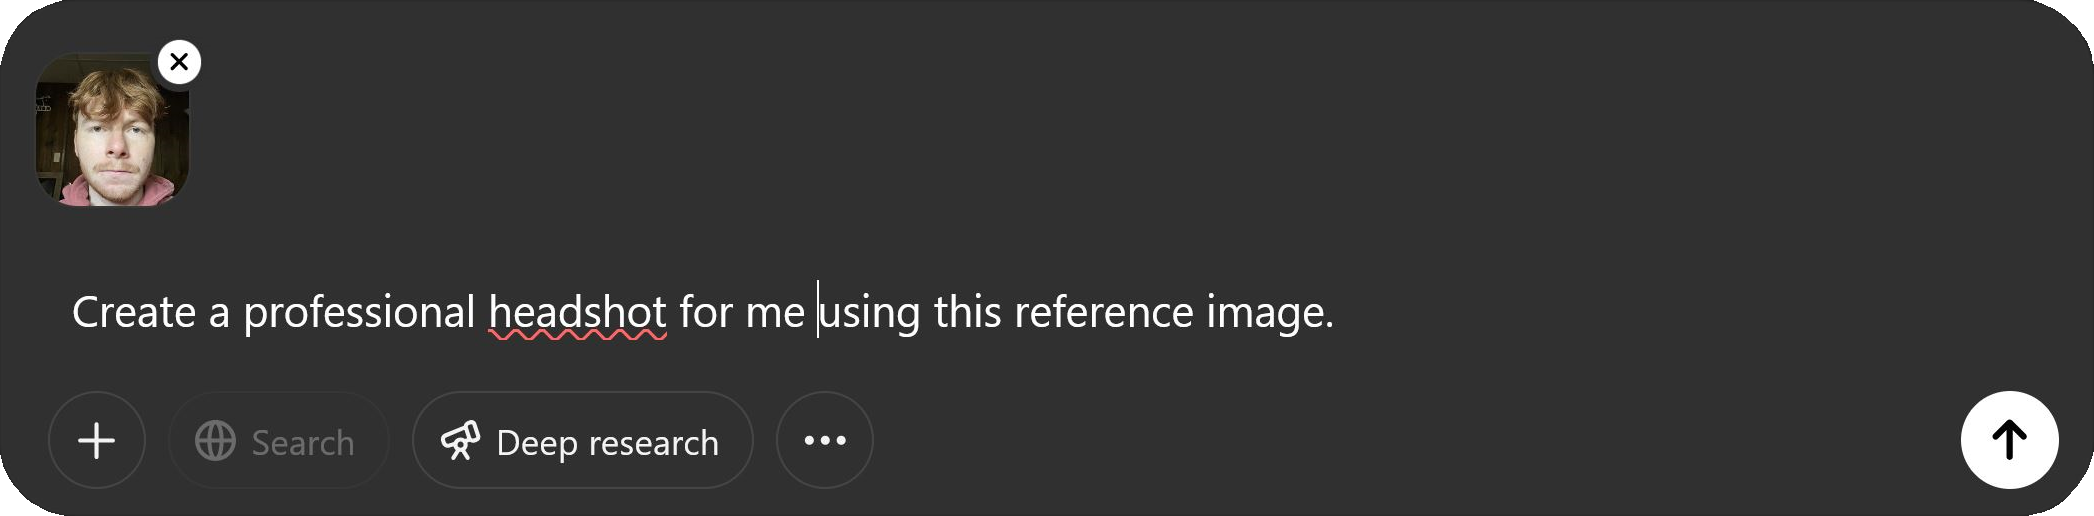Toggle the Search option
Screen dimensions: 2094x516
[x=279, y=441]
